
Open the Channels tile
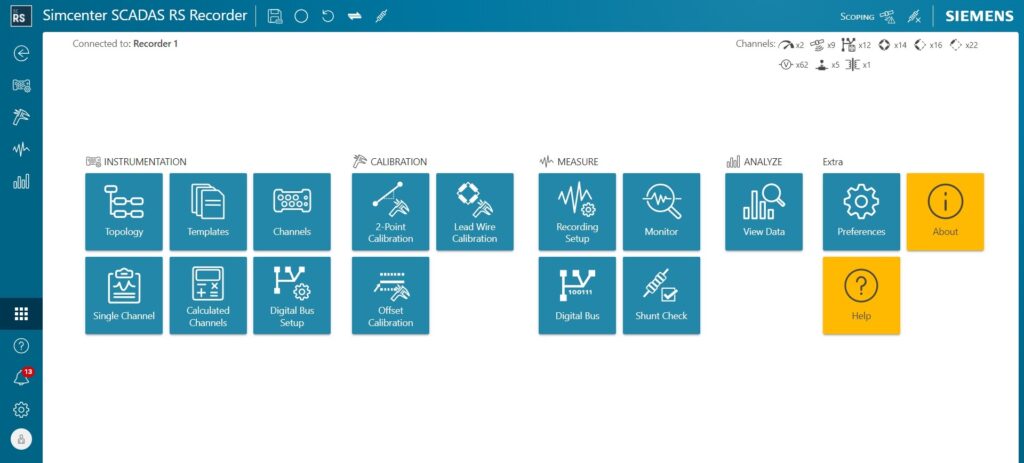pyautogui.click(x=292, y=211)
